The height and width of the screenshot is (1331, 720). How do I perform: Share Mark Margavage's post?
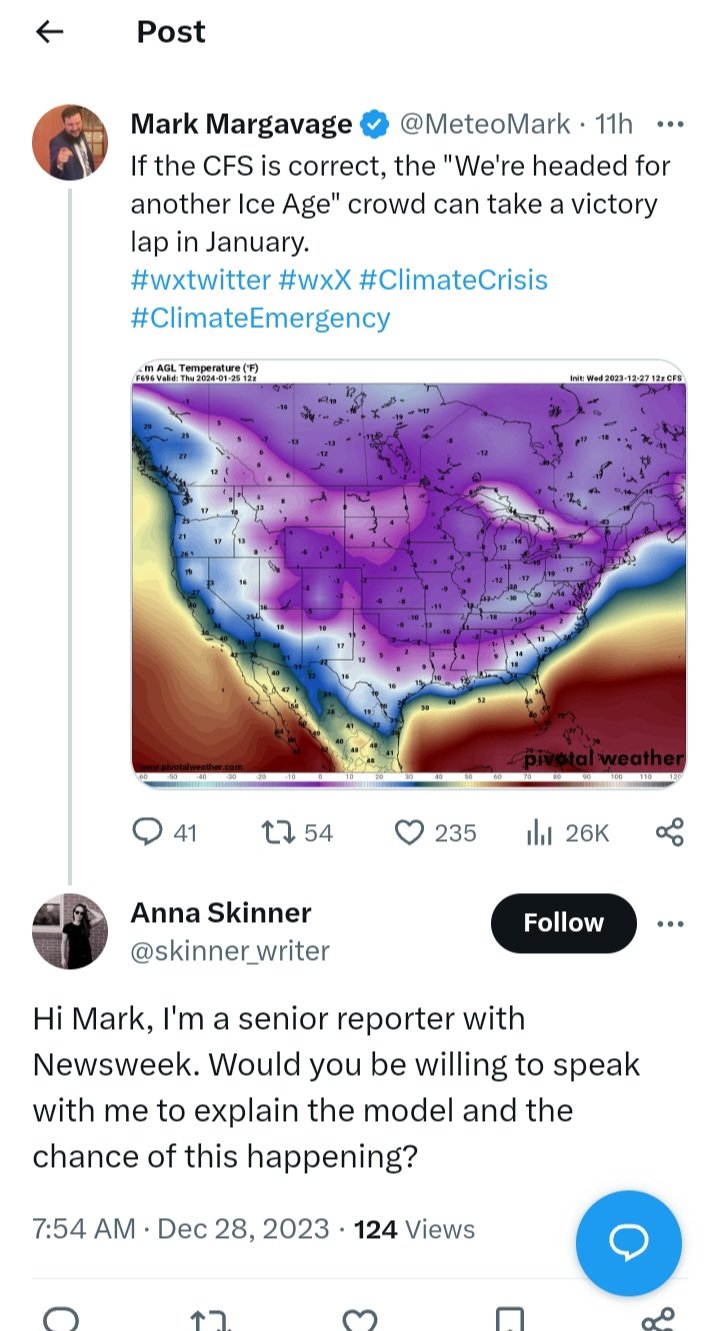[x=669, y=832]
